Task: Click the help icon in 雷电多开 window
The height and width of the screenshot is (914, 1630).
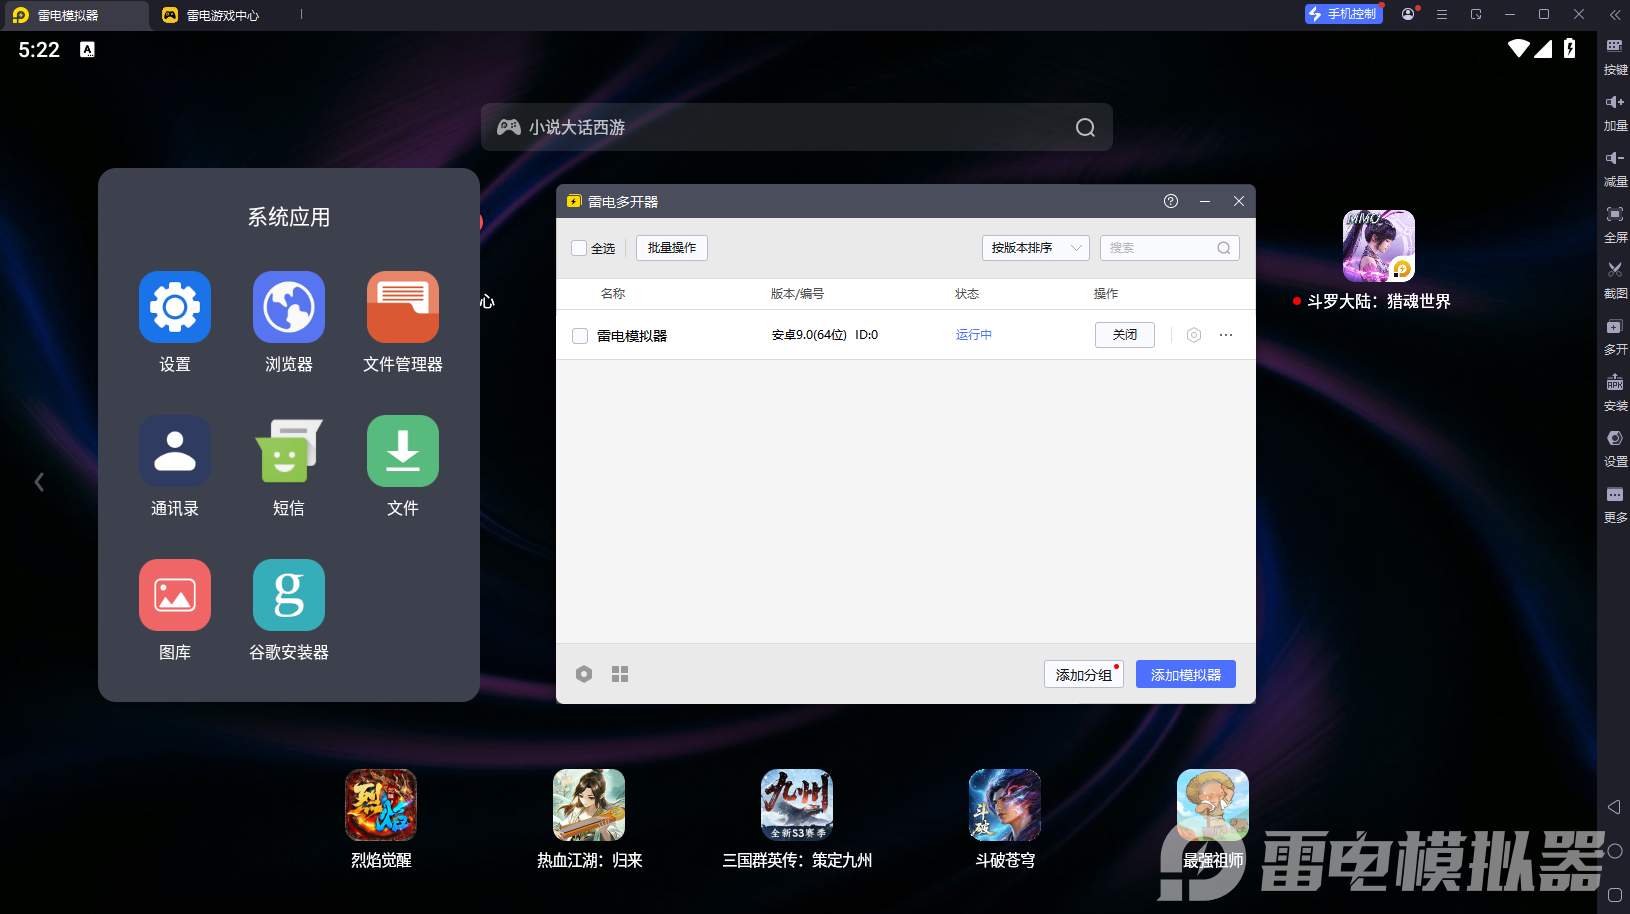Action: tap(1171, 201)
